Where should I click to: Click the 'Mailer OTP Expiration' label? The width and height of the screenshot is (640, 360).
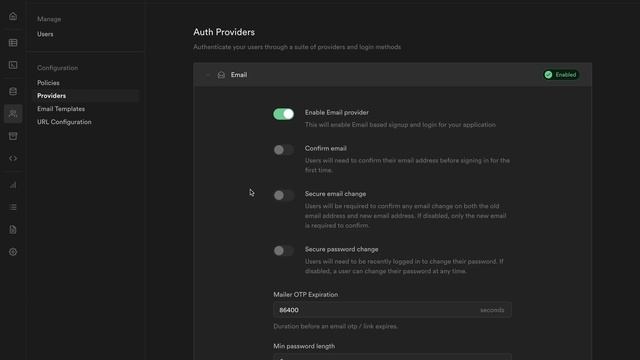click(306, 294)
